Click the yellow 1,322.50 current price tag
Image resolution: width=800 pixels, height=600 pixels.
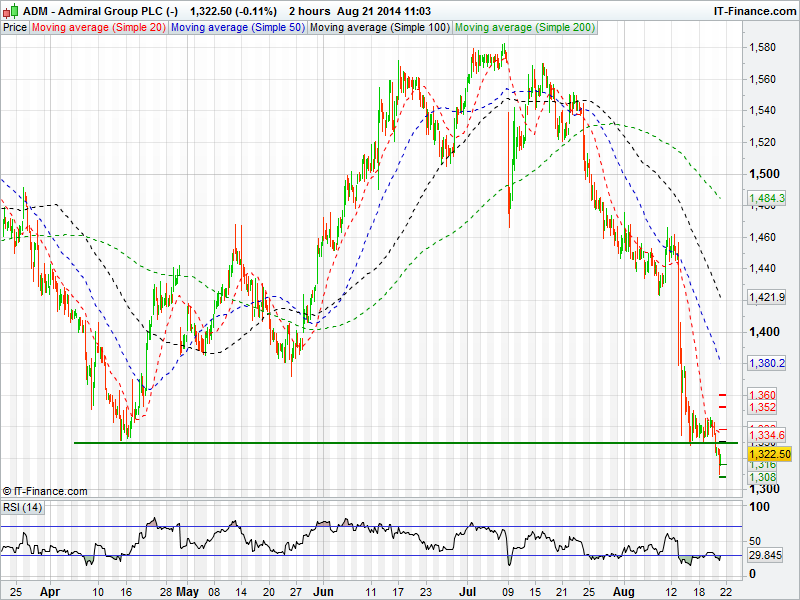769,454
